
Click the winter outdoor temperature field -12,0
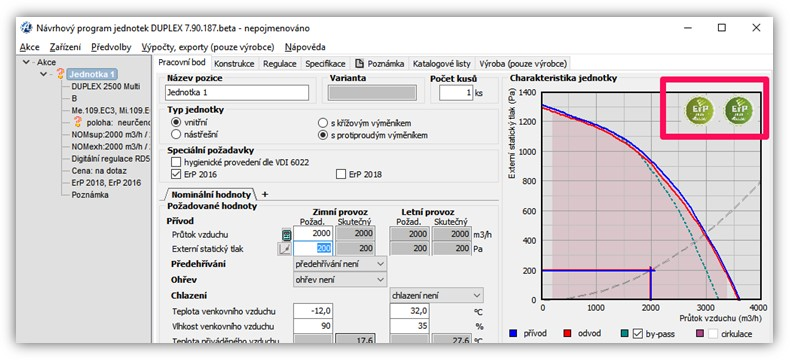(x=313, y=311)
